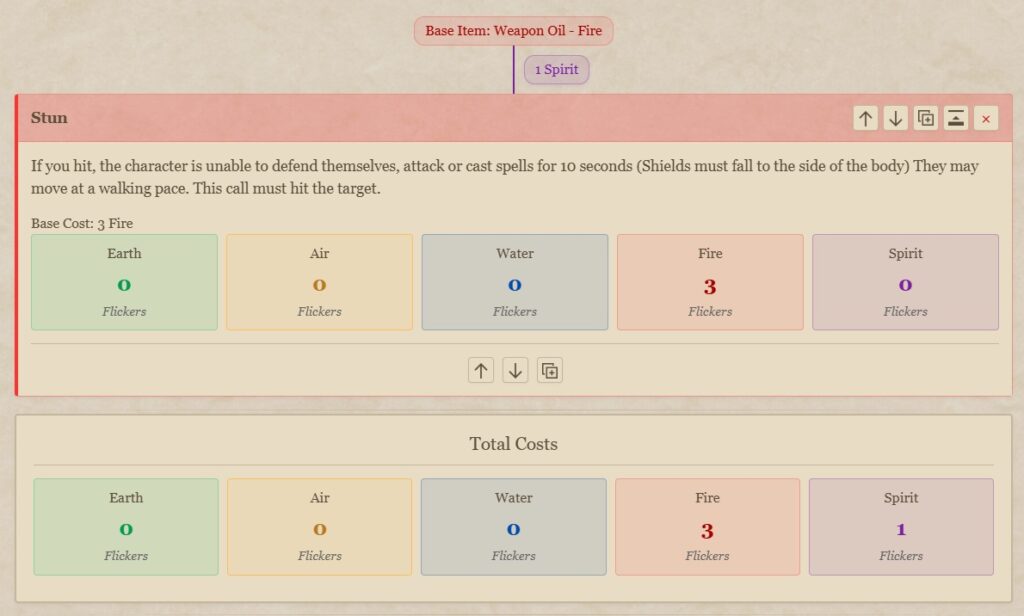This screenshot has height=616, width=1024.
Task: Click the Stun card title
Action: coord(50,118)
